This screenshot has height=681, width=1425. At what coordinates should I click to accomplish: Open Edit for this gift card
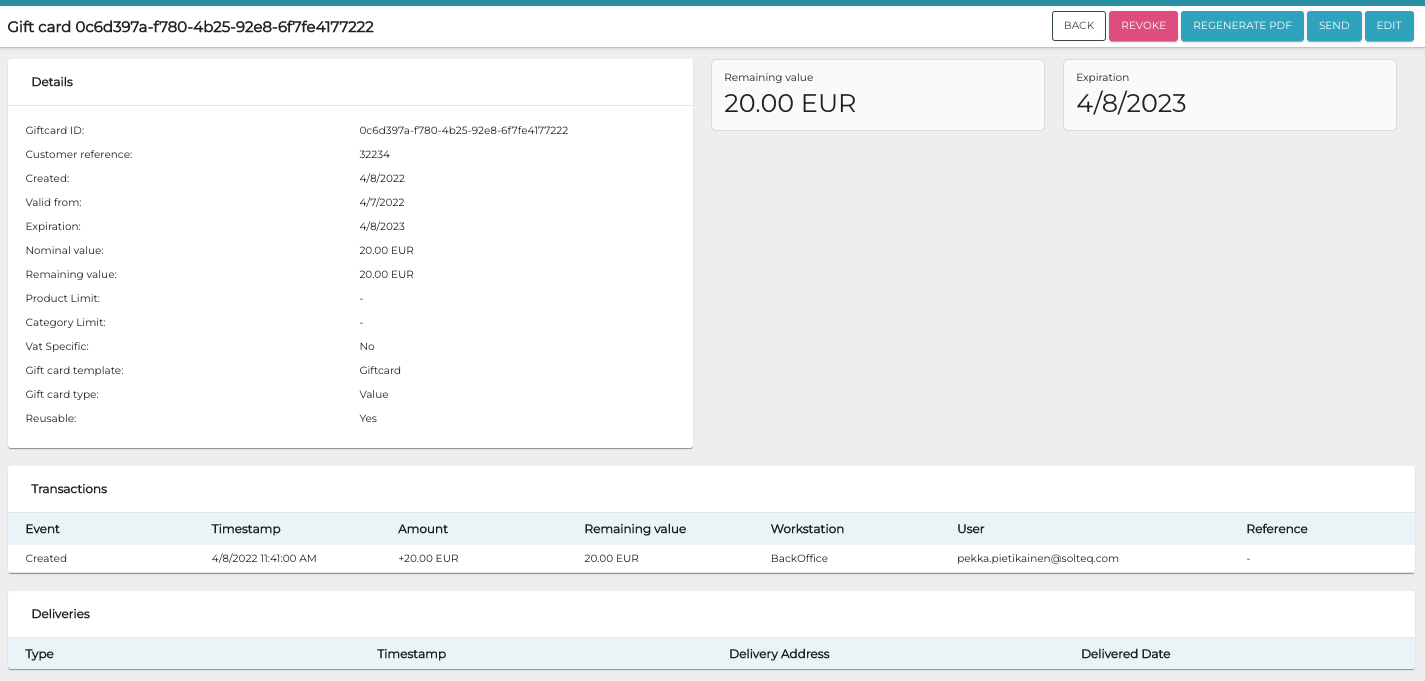1388,26
